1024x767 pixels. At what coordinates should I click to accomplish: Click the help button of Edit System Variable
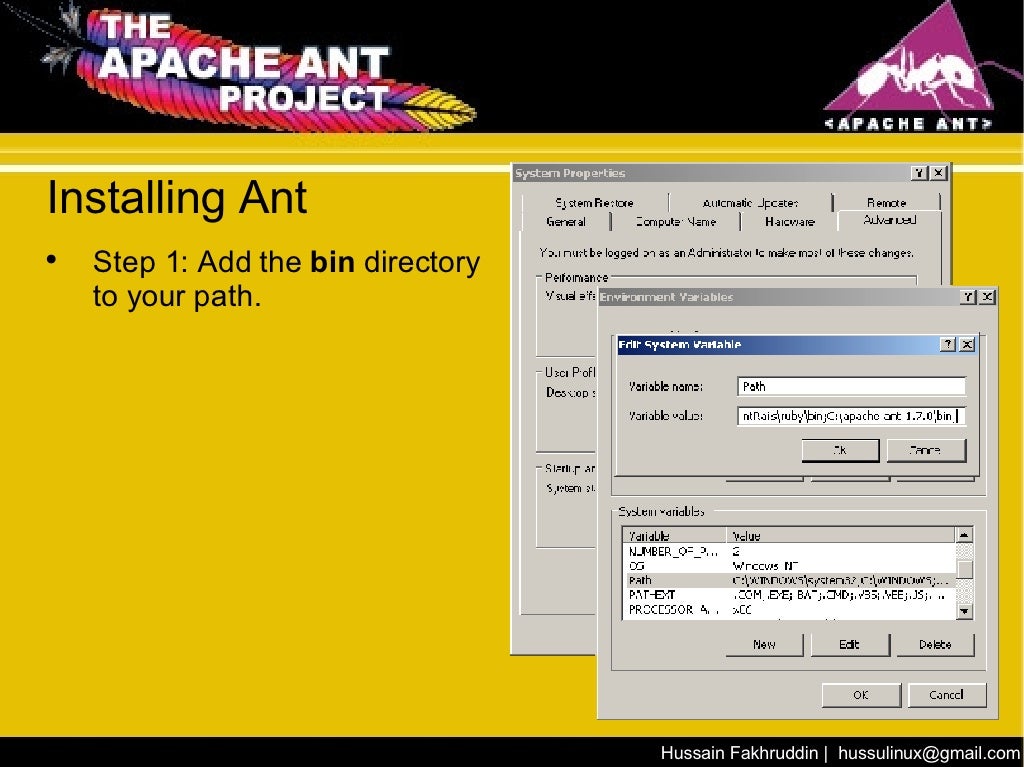coord(948,344)
